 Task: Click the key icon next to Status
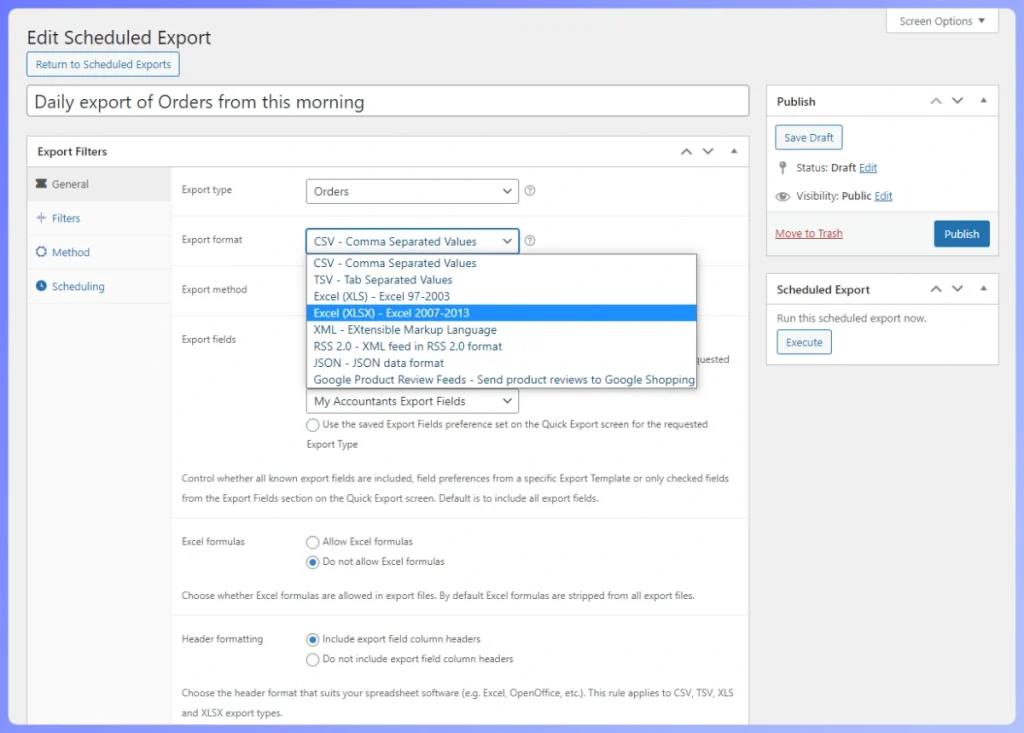(783, 168)
